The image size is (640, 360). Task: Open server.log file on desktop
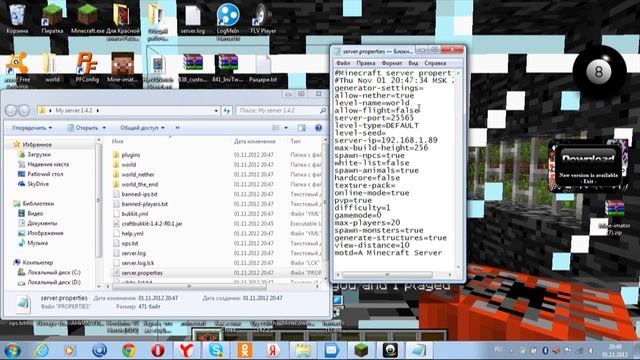tap(193, 18)
